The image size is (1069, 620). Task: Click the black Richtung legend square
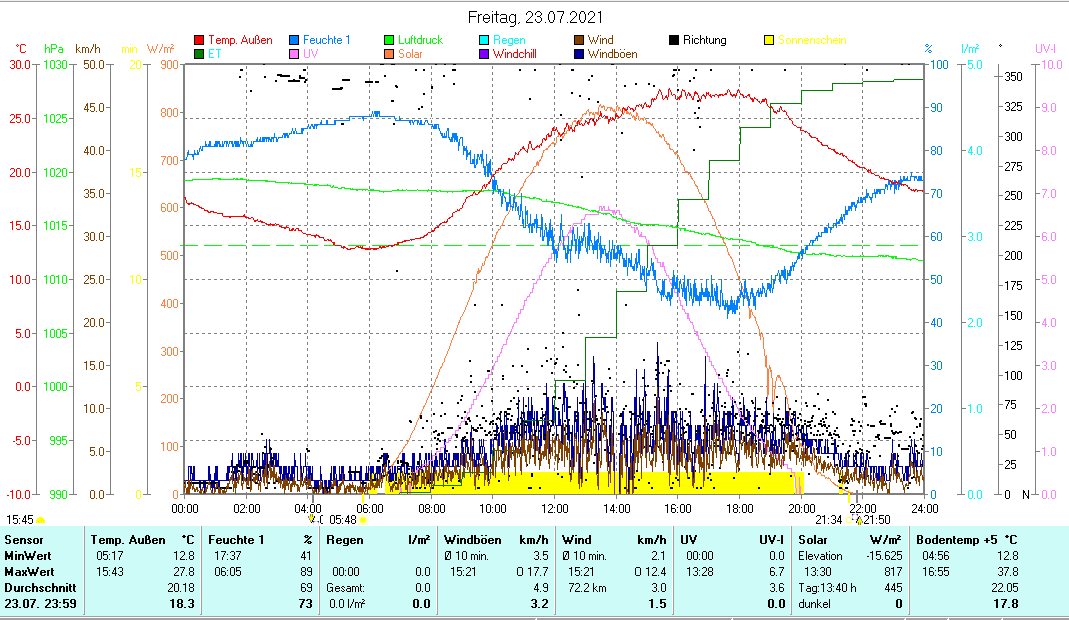coord(675,41)
